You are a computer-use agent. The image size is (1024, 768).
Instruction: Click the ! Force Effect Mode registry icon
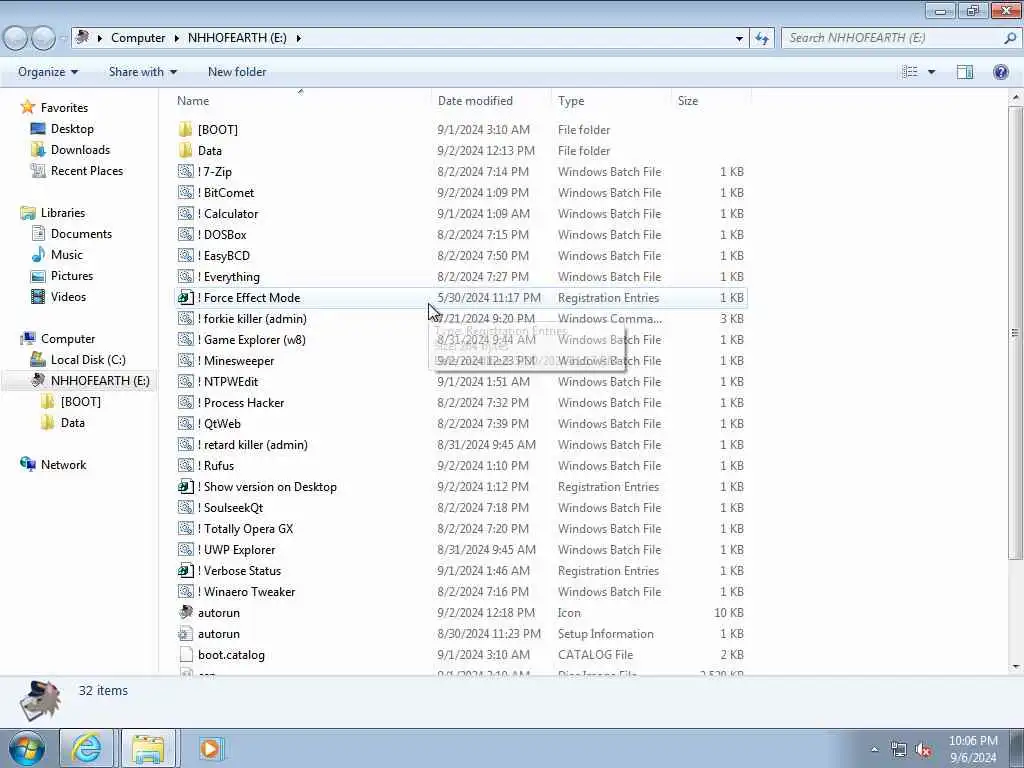tap(185, 298)
